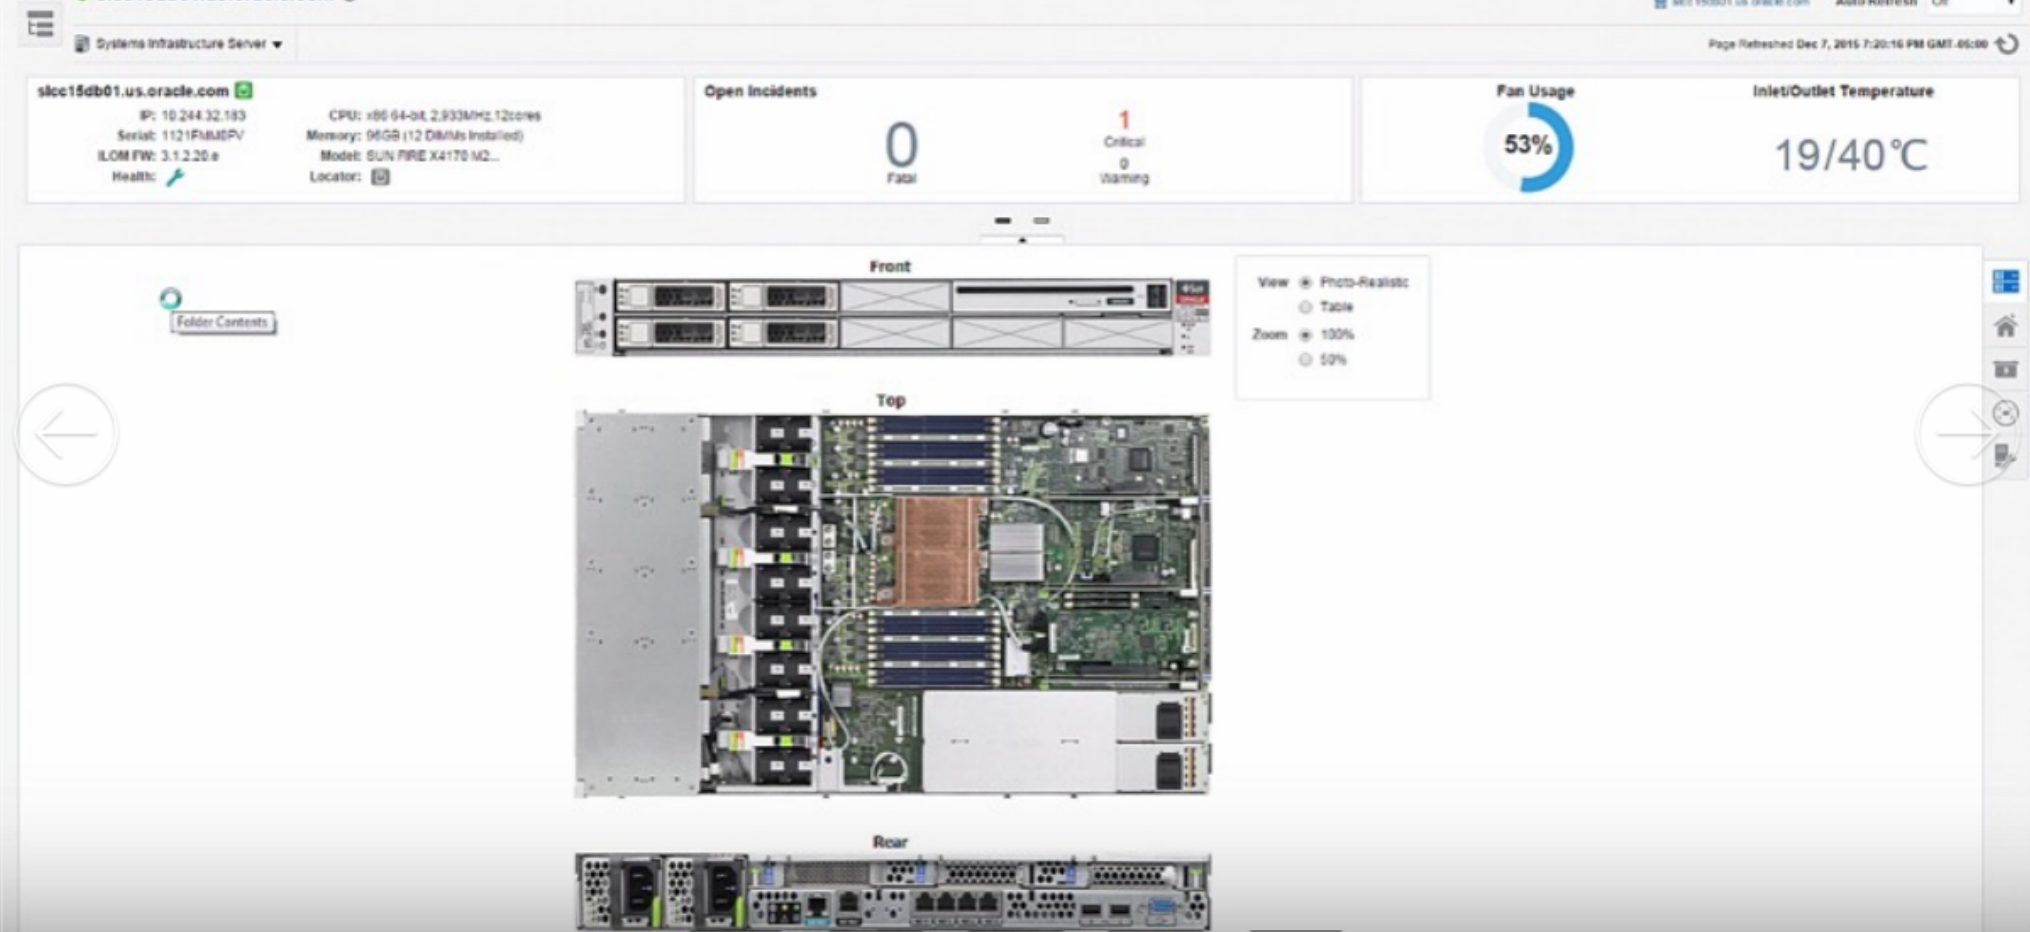Click the Rear view server image
The width and height of the screenshot is (2030, 932).
point(892,892)
